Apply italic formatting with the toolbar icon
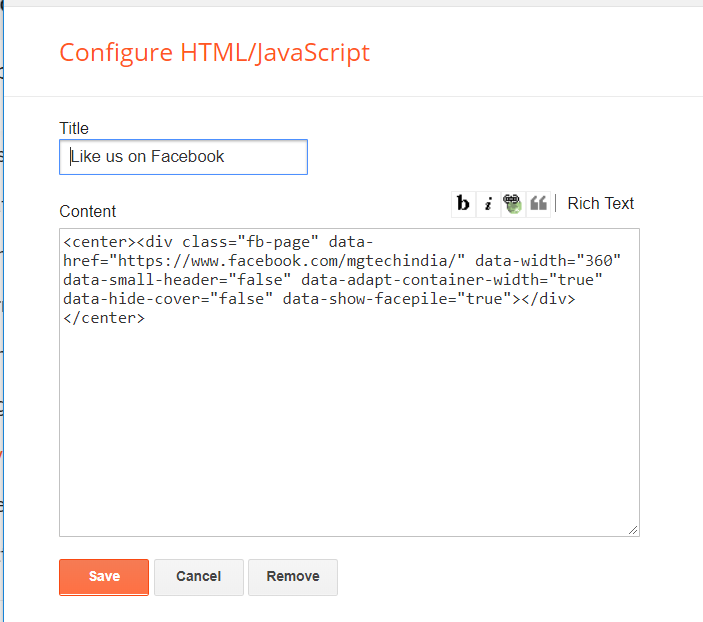 click(488, 203)
